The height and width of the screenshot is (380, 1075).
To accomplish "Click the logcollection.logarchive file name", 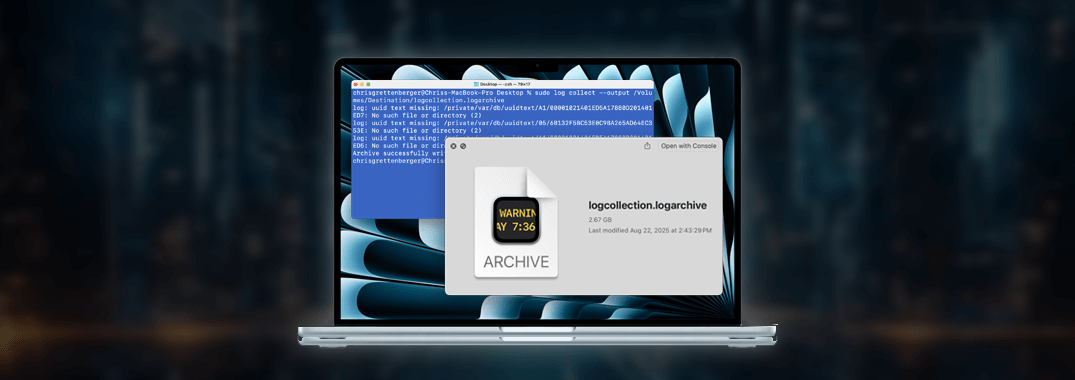I will pyautogui.click(x=648, y=205).
